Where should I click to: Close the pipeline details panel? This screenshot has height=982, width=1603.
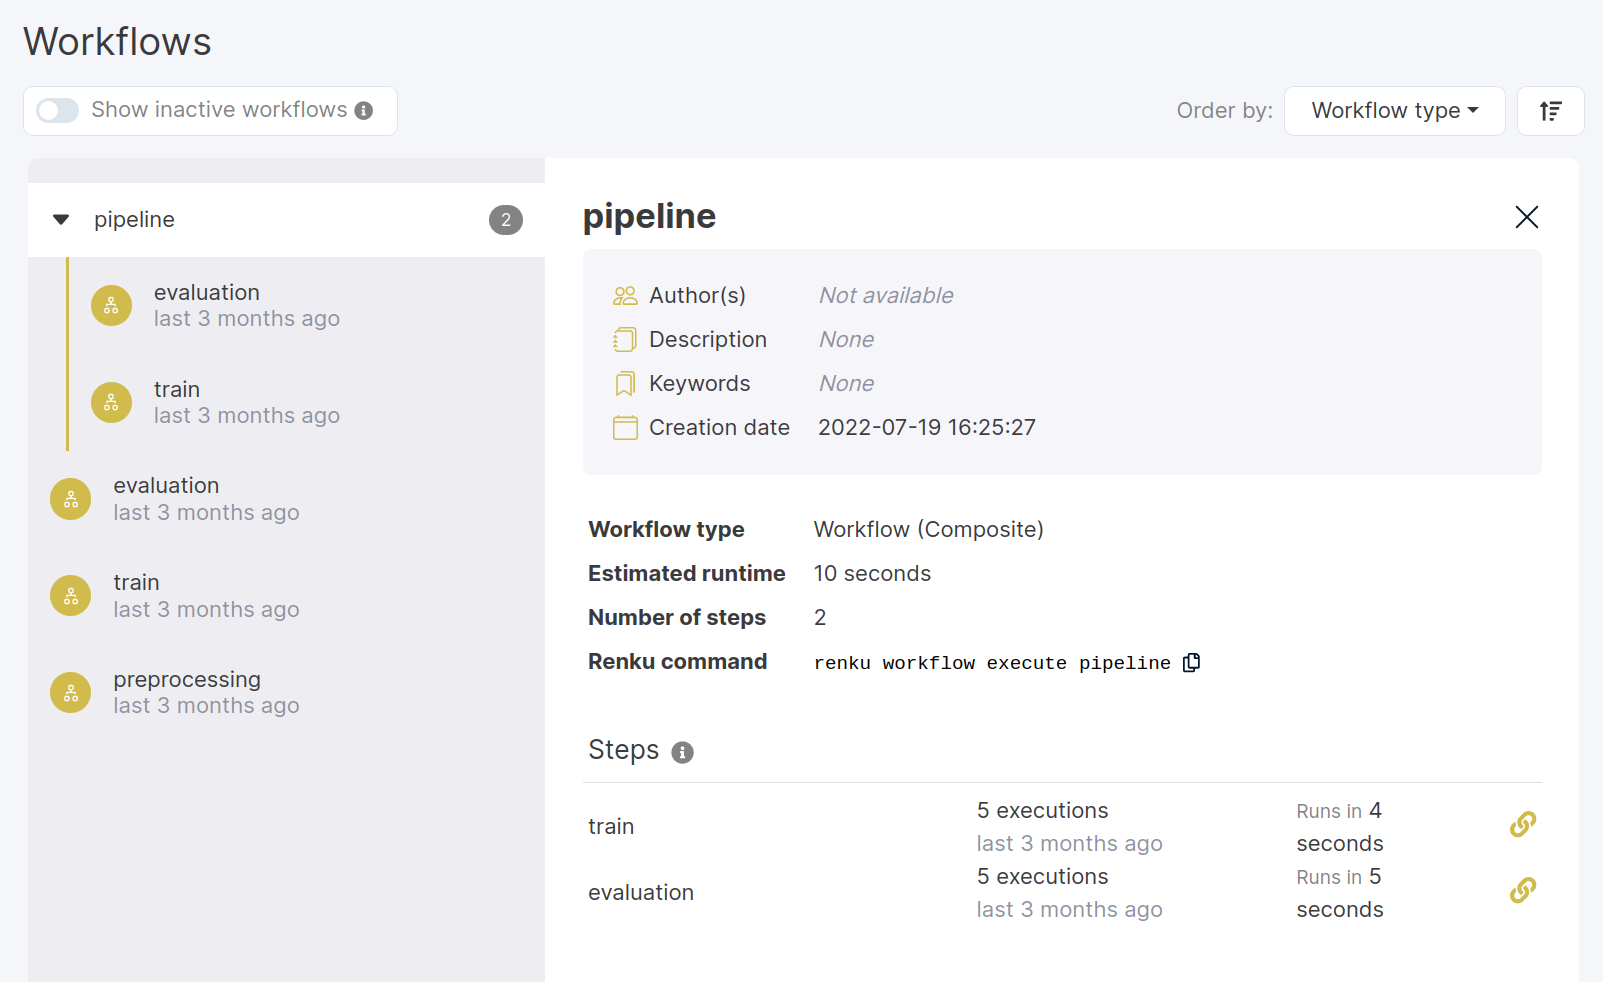click(1526, 217)
